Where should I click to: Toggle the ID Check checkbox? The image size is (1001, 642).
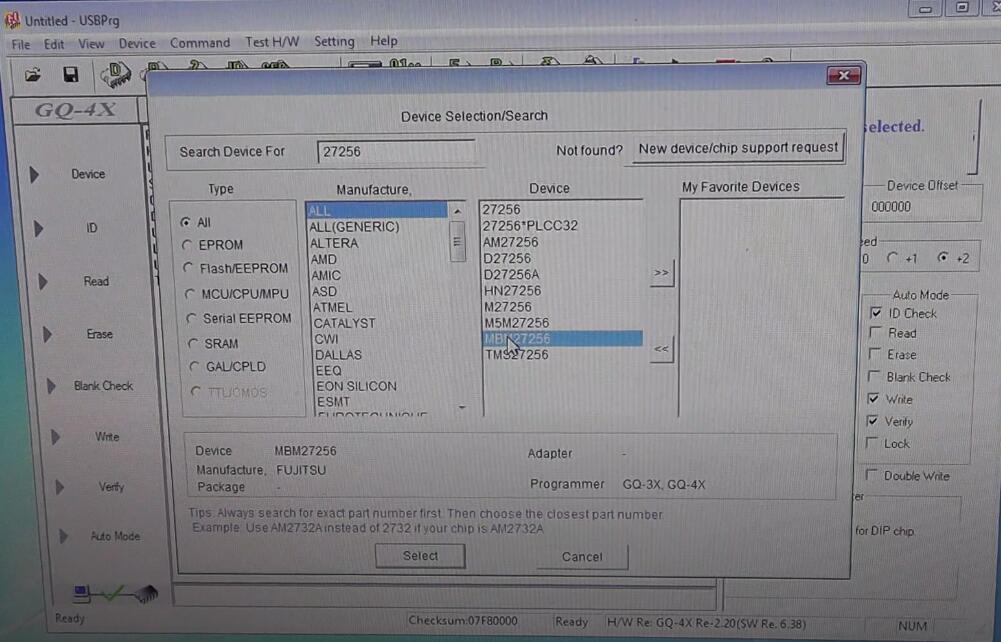pyautogui.click(x=876, y=313)
